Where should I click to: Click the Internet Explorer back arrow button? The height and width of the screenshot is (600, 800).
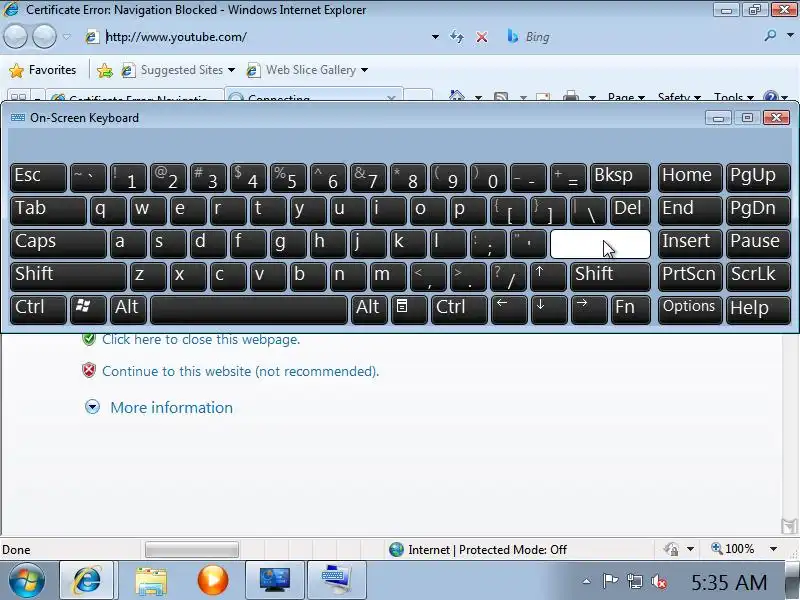click(x=15, y=37)
